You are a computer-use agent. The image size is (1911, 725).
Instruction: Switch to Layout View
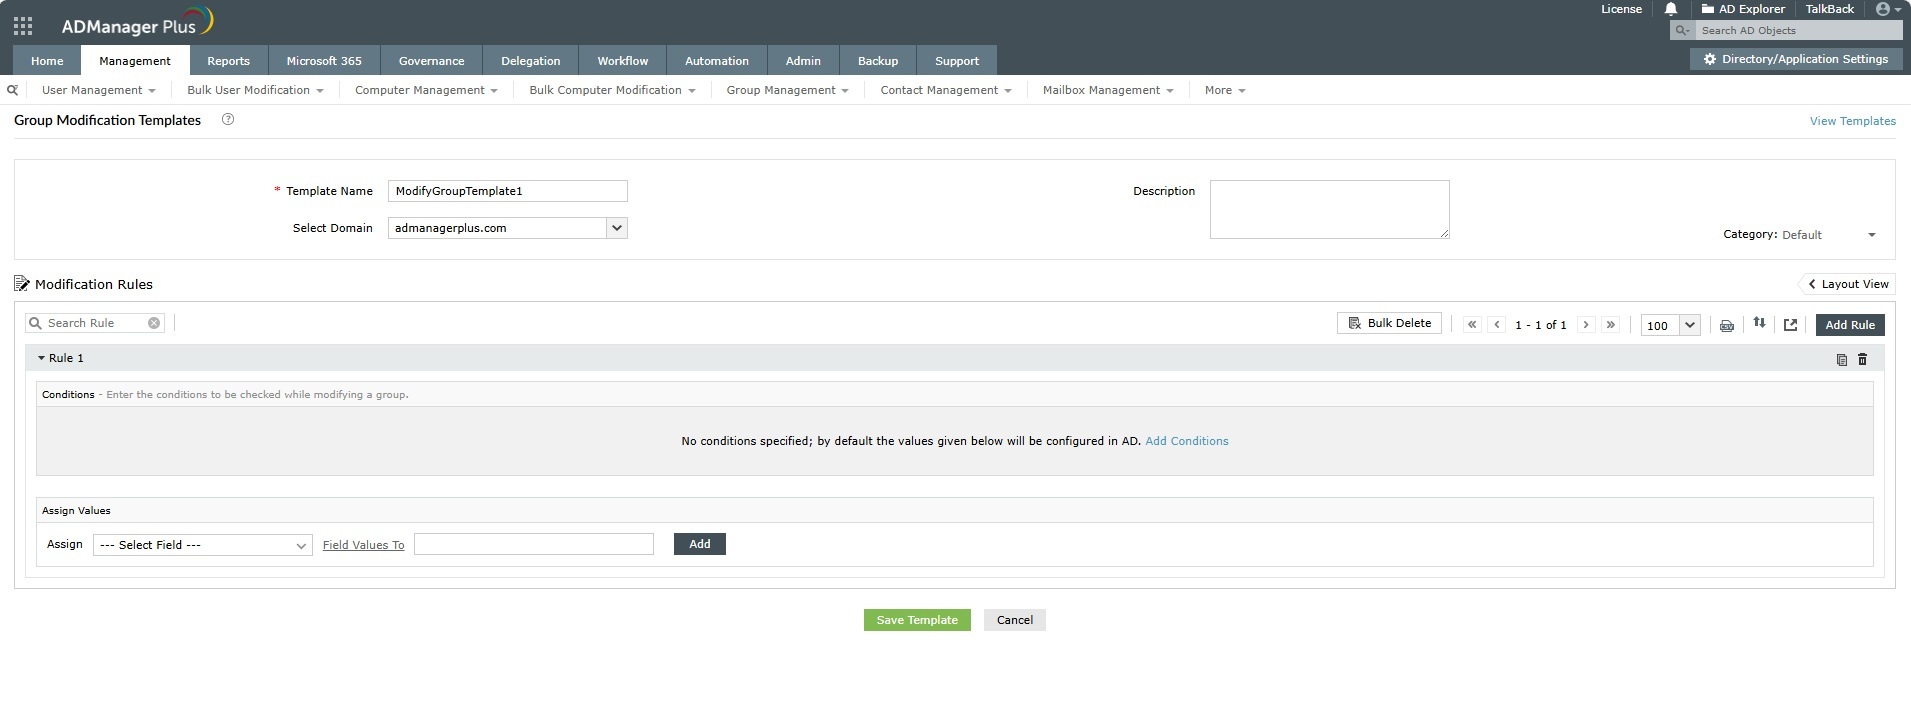pyautogui.click(x=1848, y=284)
